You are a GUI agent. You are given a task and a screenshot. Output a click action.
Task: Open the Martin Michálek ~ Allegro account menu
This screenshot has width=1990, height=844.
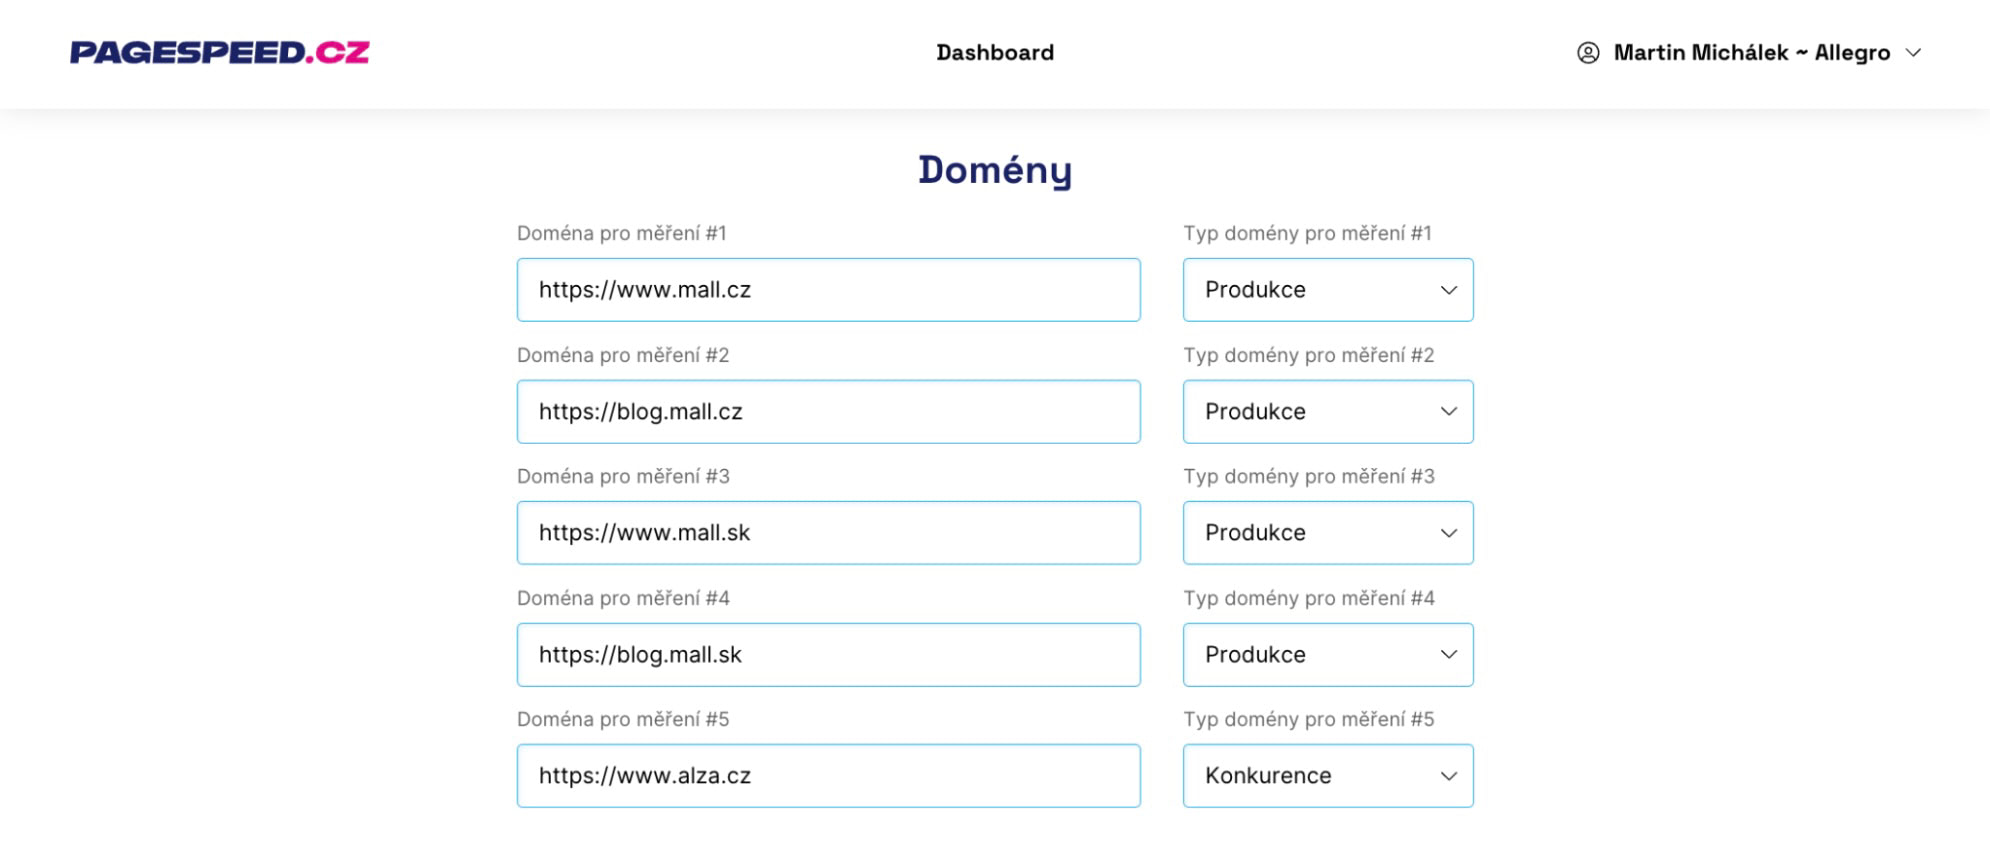(x=1750, y=53)
